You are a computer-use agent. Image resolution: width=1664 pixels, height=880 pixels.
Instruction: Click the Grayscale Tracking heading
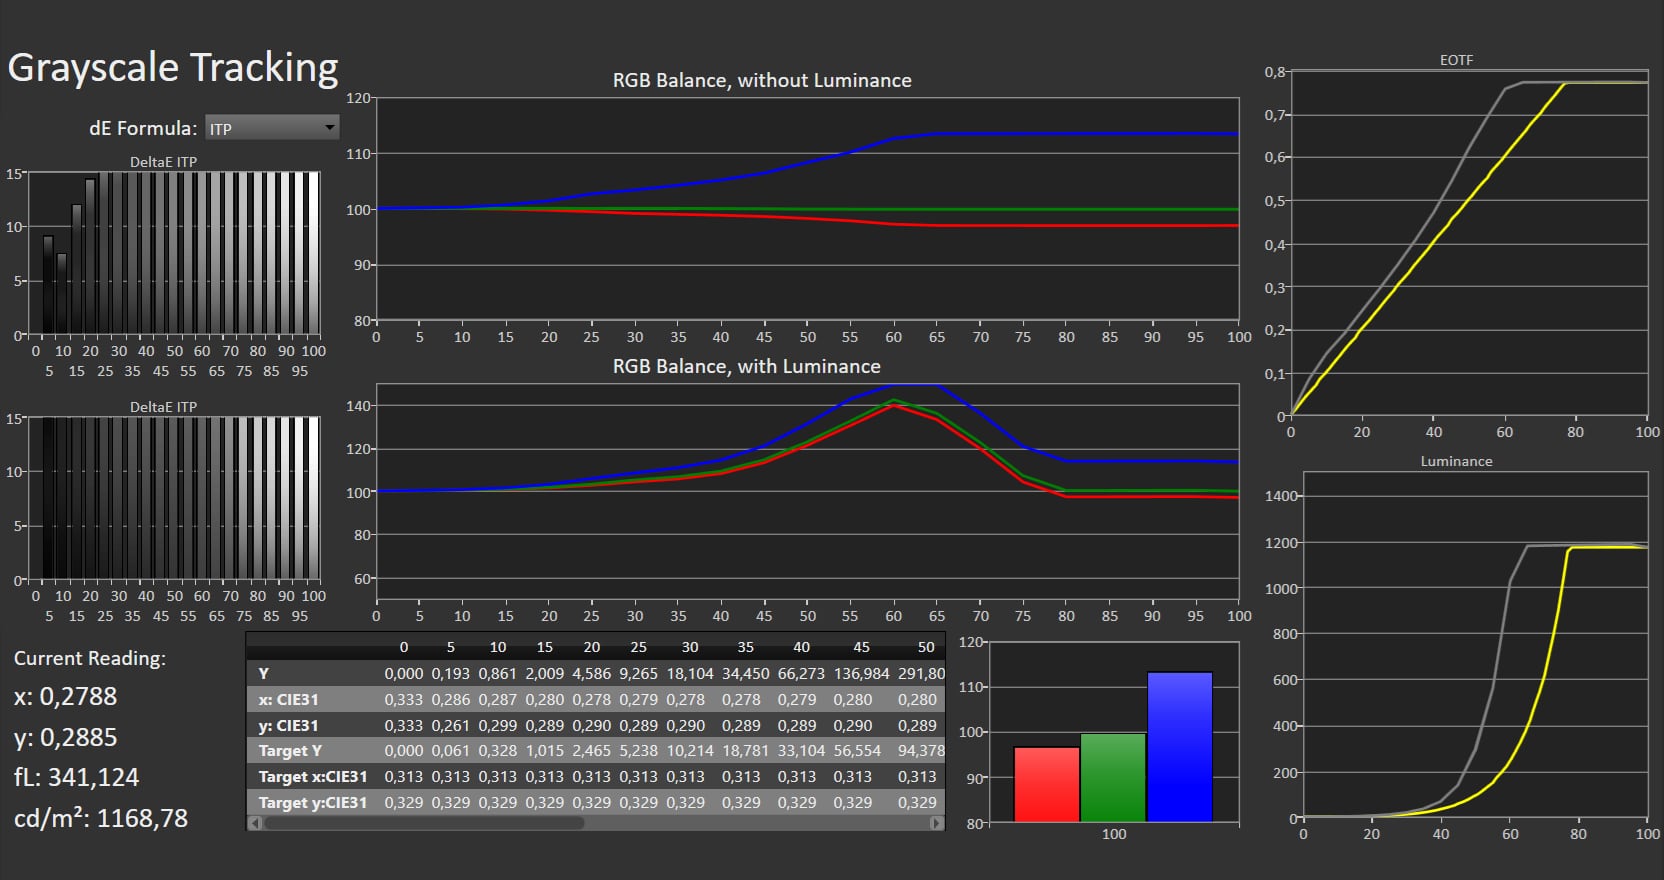tap(173, 67)
